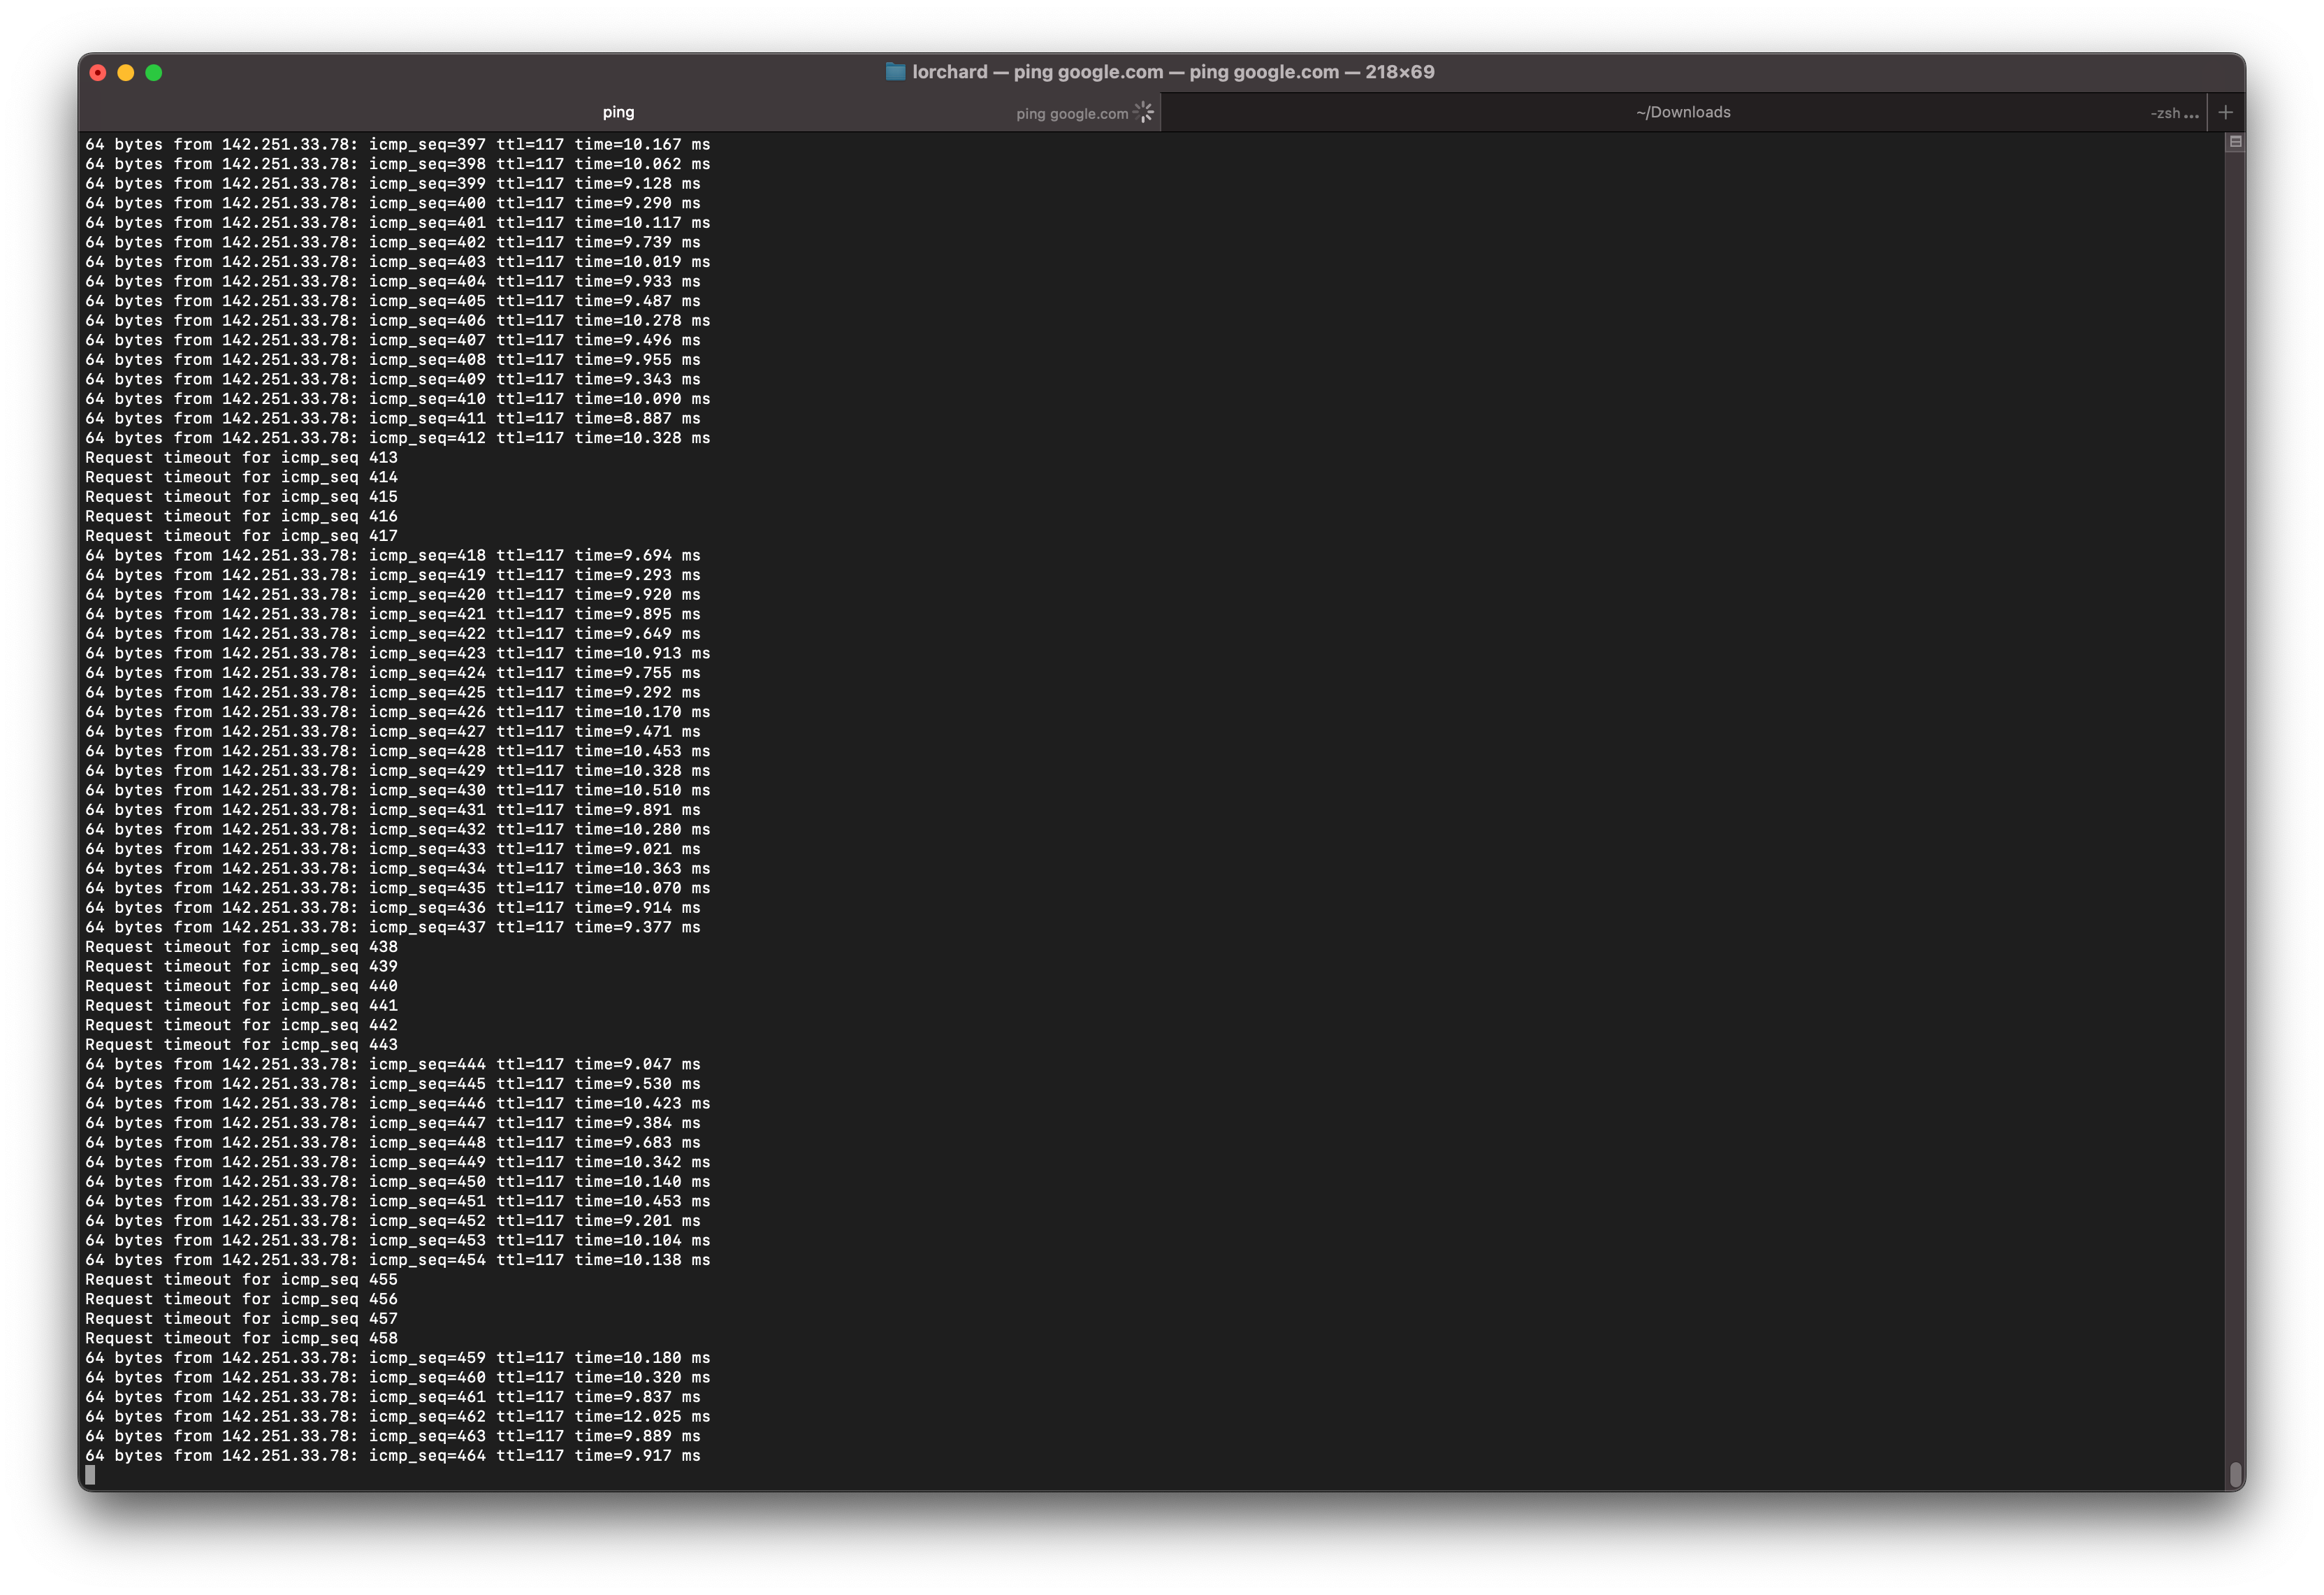Click the icmp_seq=454 output line

[x=397, y=1260]
